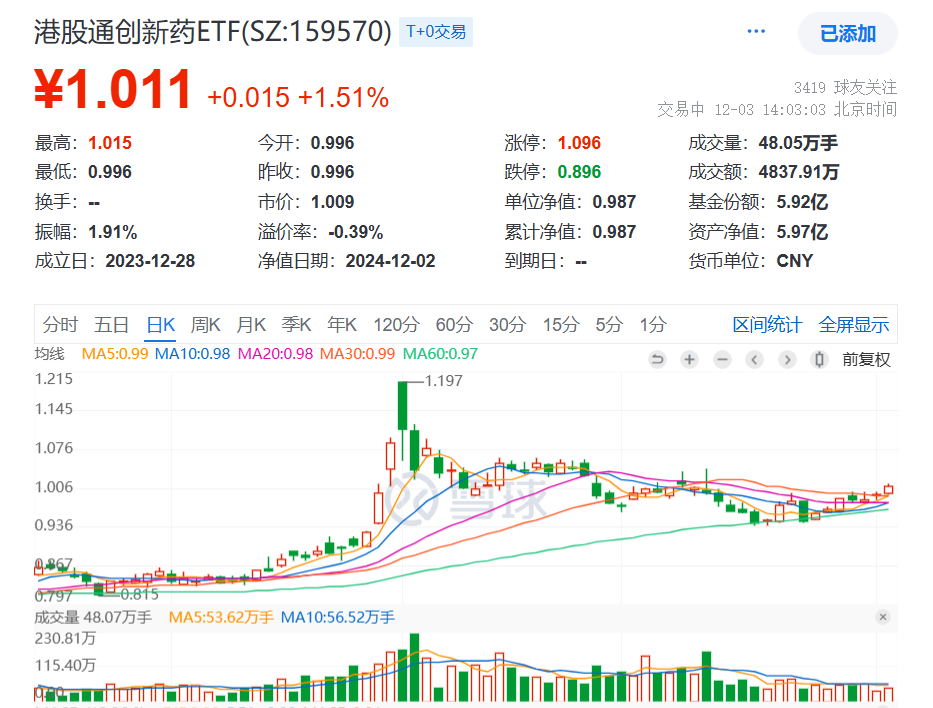The width and height of the screenshot is (933, 708).
Task: Open the 前复权 adjustment dropdown
Action: click(x=866, y=360)
